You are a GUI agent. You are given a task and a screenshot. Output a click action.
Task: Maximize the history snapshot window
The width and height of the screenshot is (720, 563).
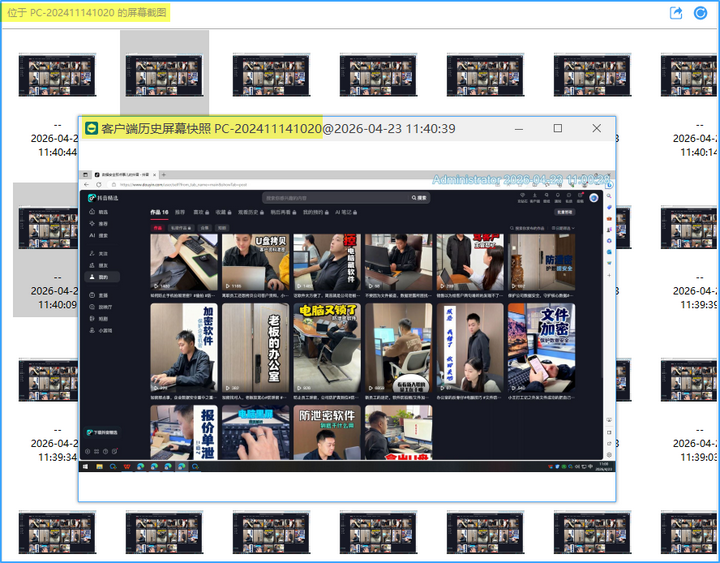coord(557,129)
